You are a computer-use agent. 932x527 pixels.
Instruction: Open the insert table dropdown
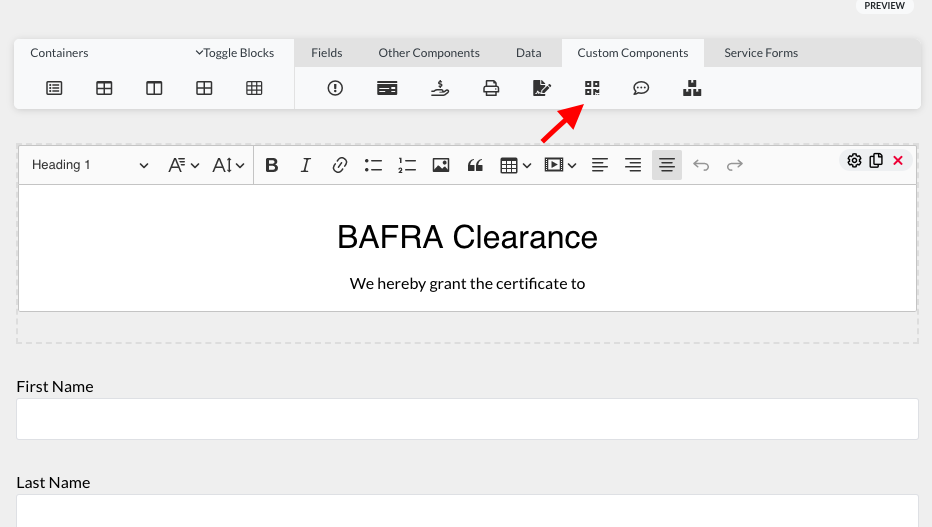click(x=515, y=165)
